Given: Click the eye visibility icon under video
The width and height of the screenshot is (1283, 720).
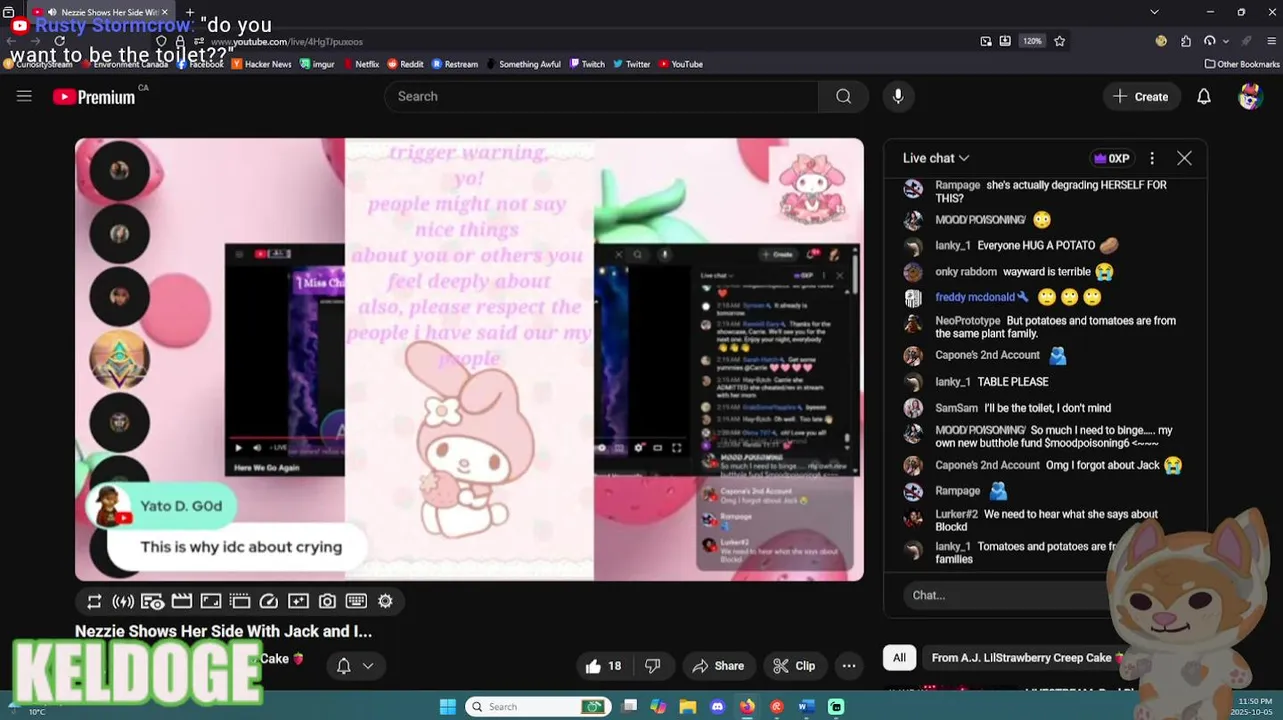Looking at the screenshot, I should click(152, 601).
